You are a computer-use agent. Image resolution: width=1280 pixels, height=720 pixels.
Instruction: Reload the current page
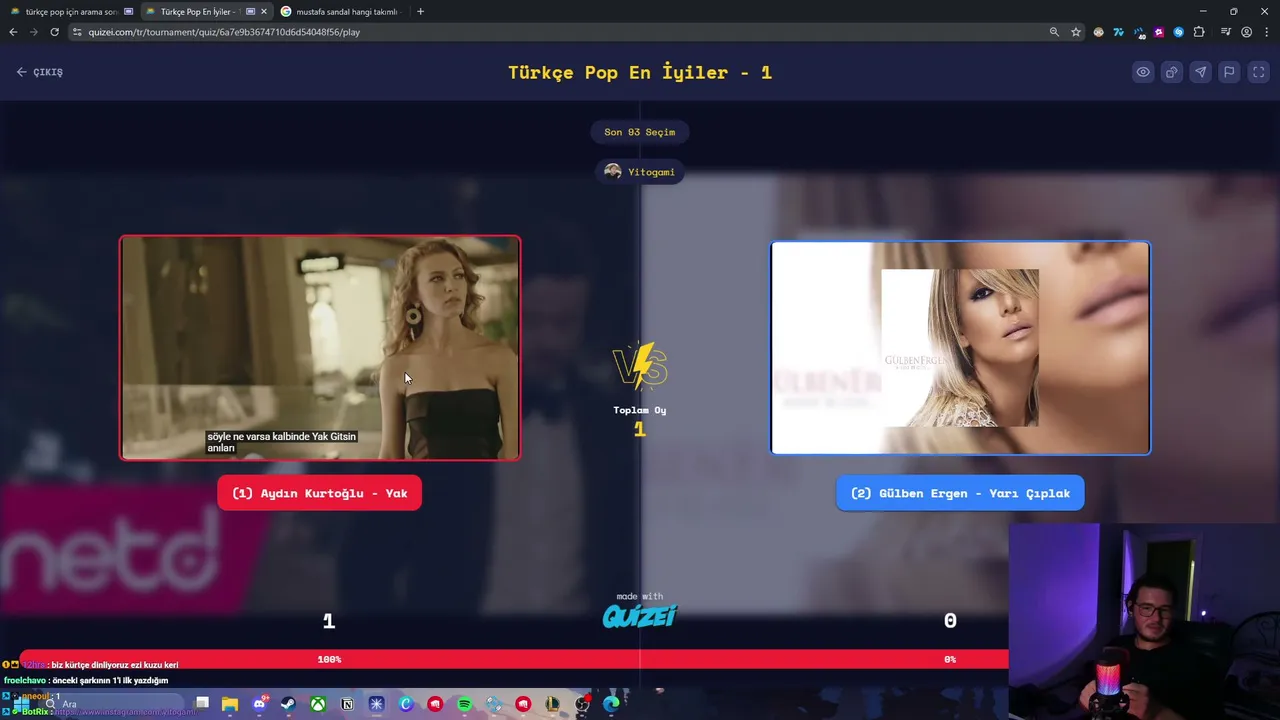tap(54, 32)
